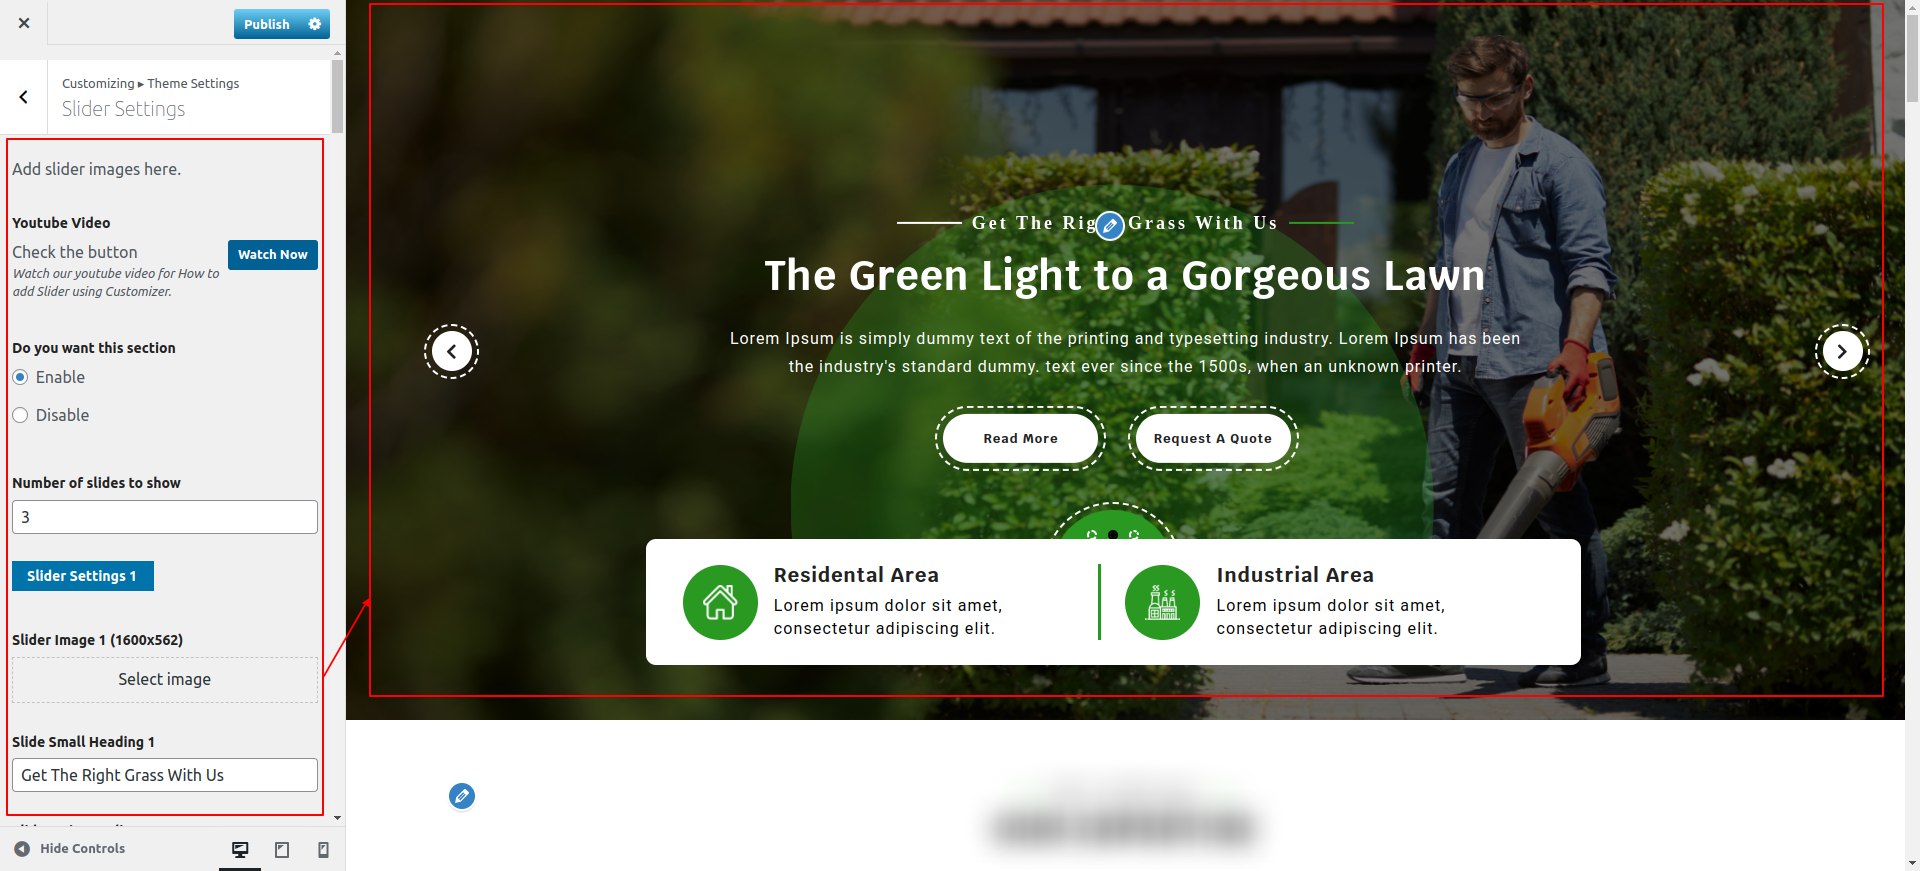The height and width of the screenshot is (871, 1920).
Task: Close the Customizer with the X icon
Action: (x=24, y=23)
